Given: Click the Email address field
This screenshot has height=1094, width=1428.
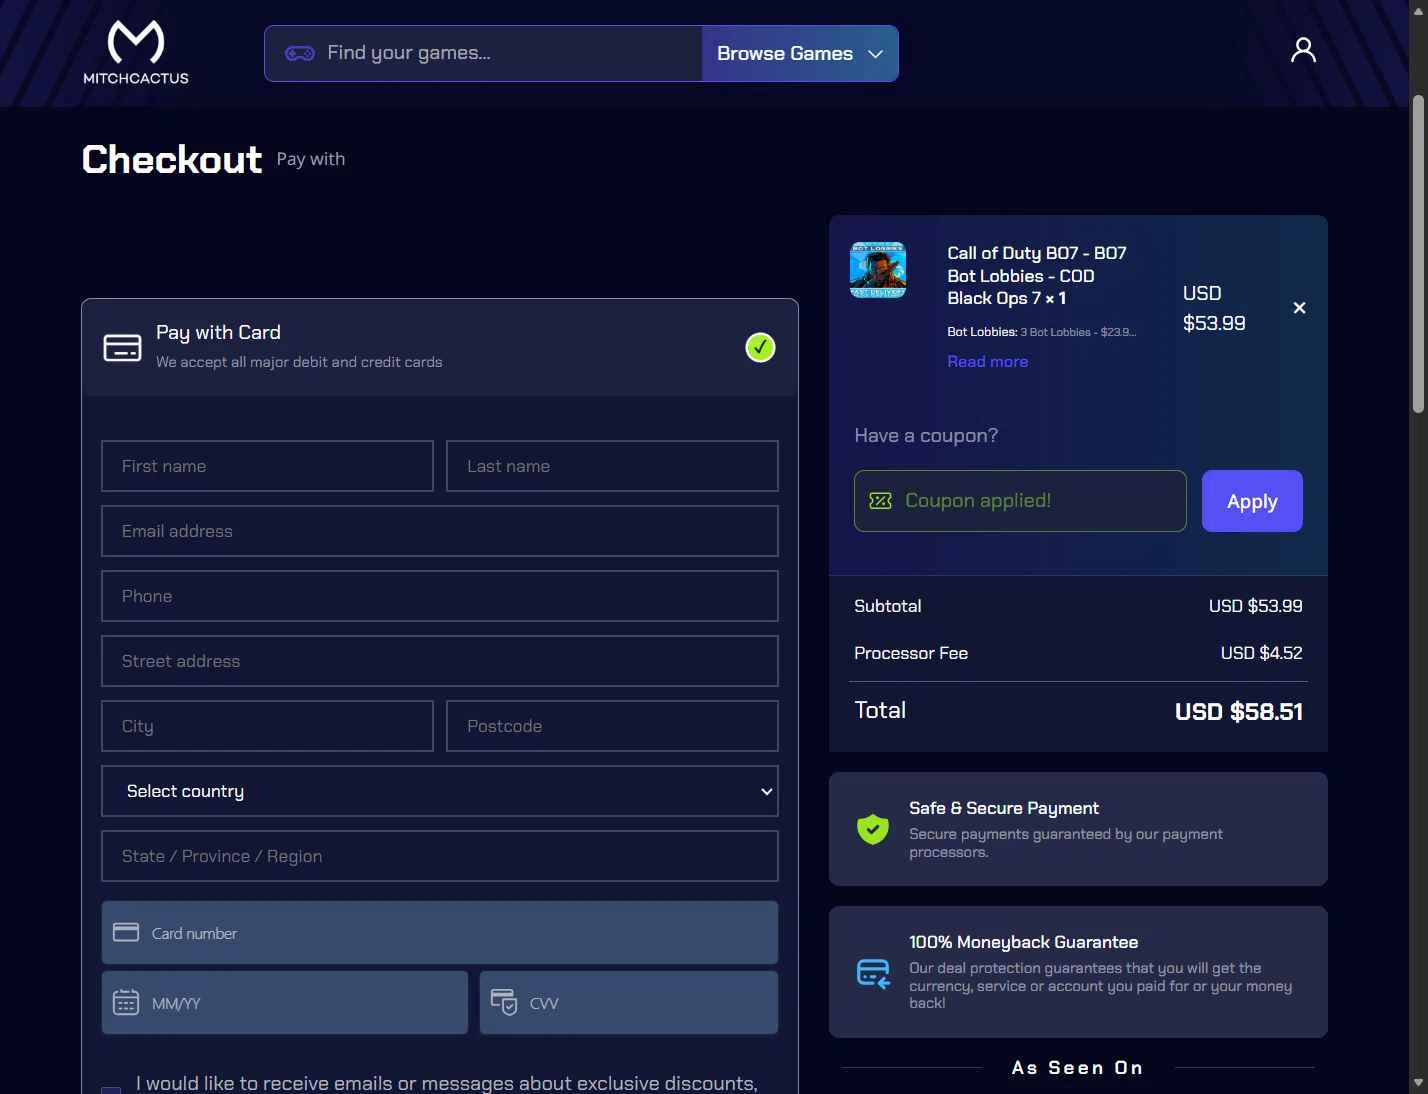Looking at the screenshot, I should pos(440,531).
